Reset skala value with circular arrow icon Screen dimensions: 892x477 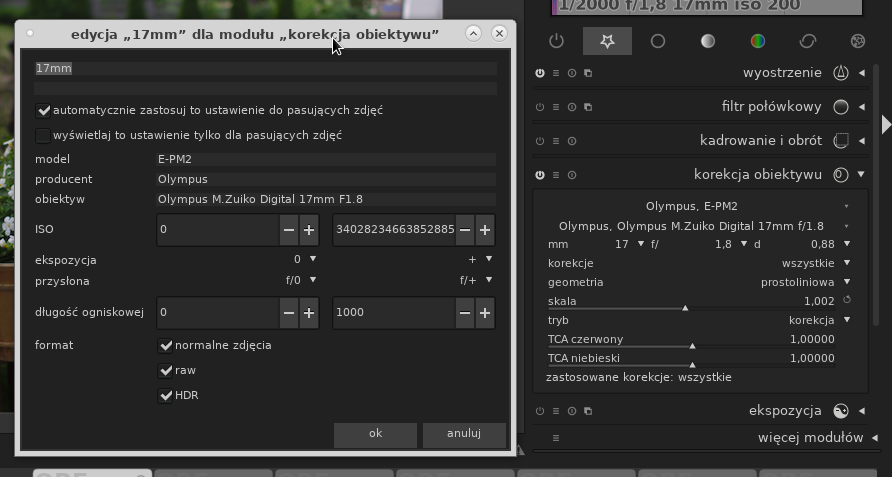(847, 300)
